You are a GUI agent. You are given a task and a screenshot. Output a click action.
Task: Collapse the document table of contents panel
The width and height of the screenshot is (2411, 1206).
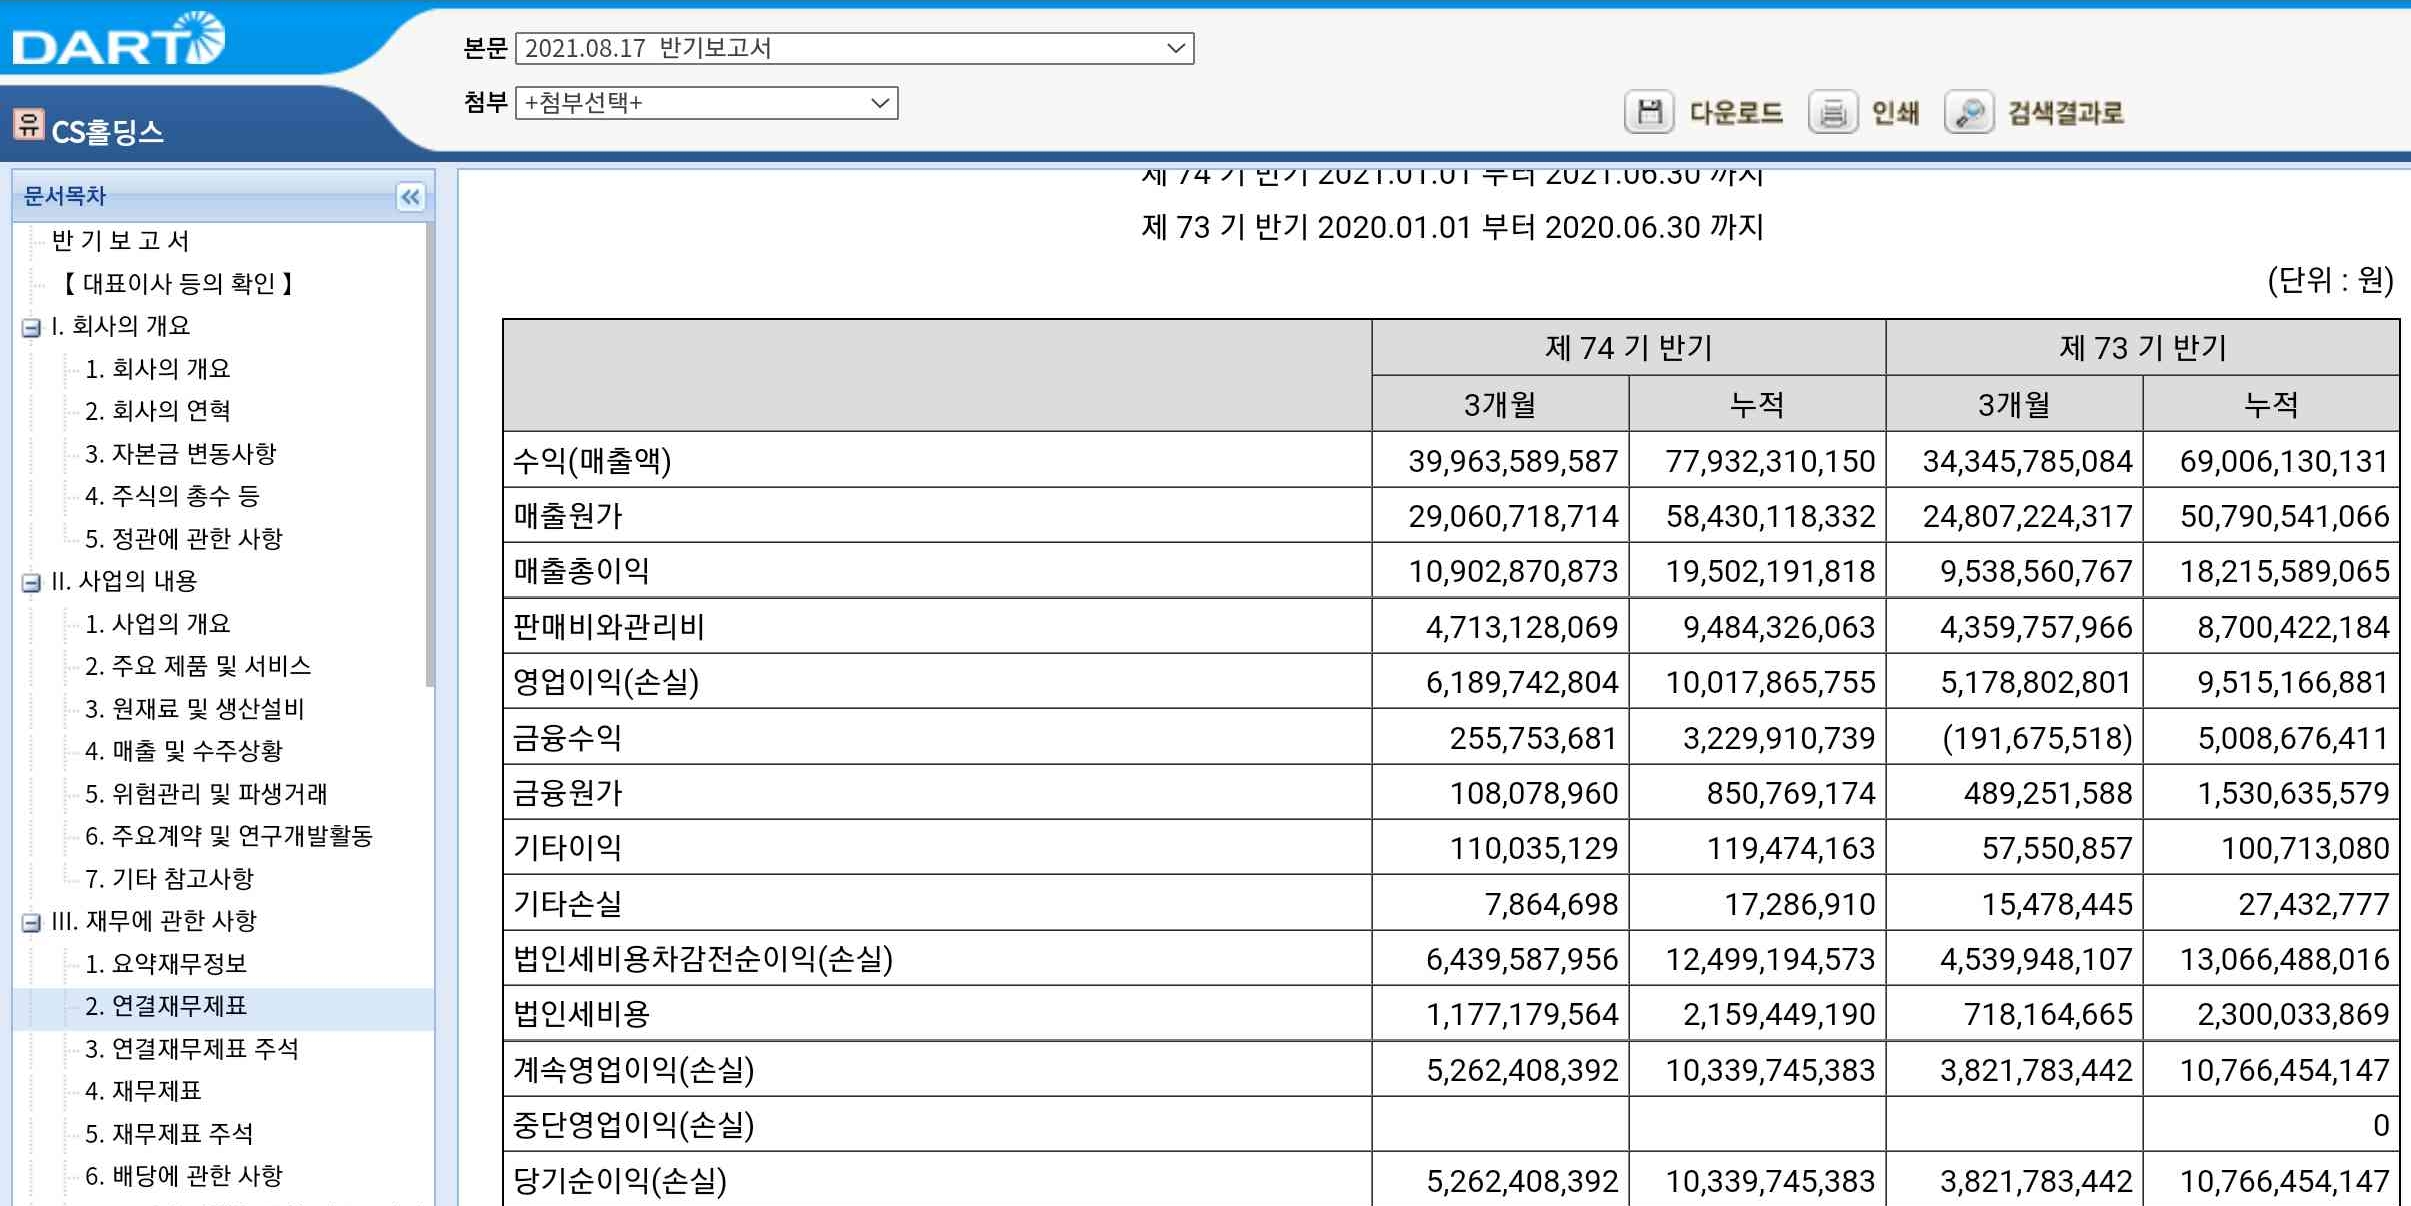[x=410, y=197]
